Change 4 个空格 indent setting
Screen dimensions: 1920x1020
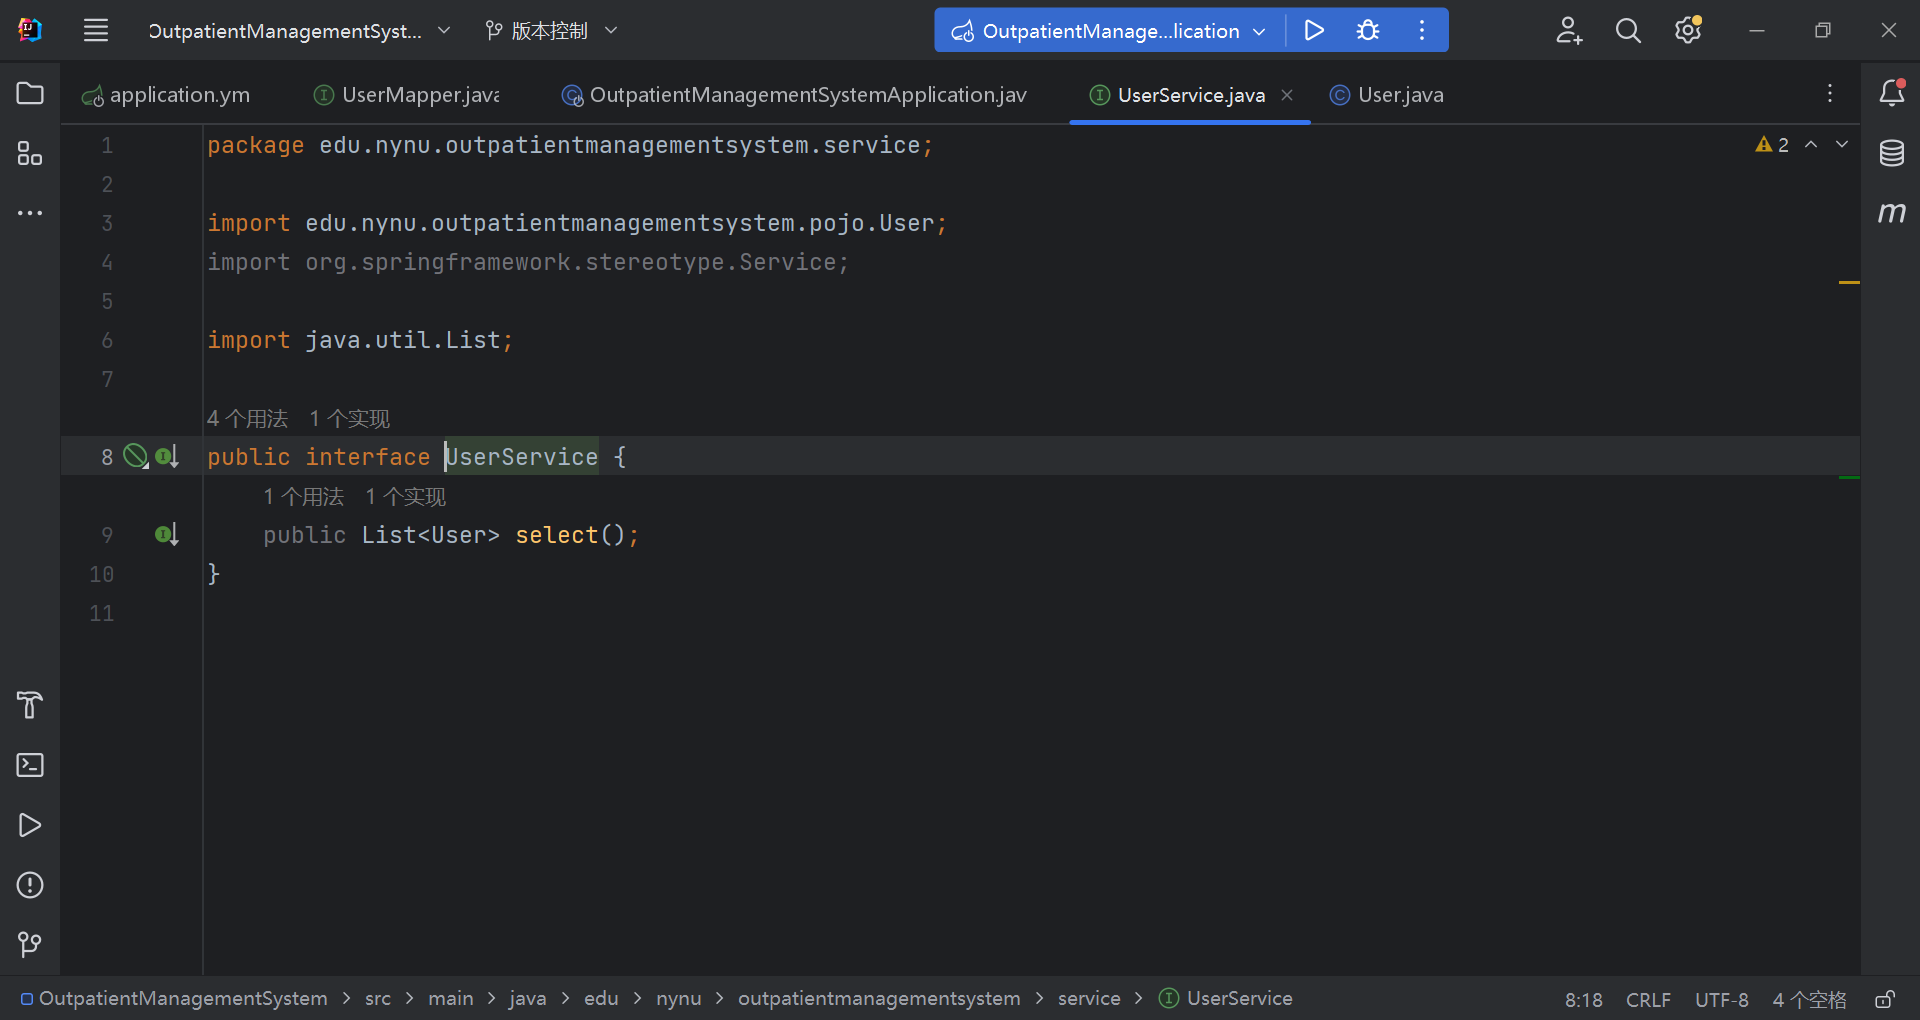(1810, 1000)
